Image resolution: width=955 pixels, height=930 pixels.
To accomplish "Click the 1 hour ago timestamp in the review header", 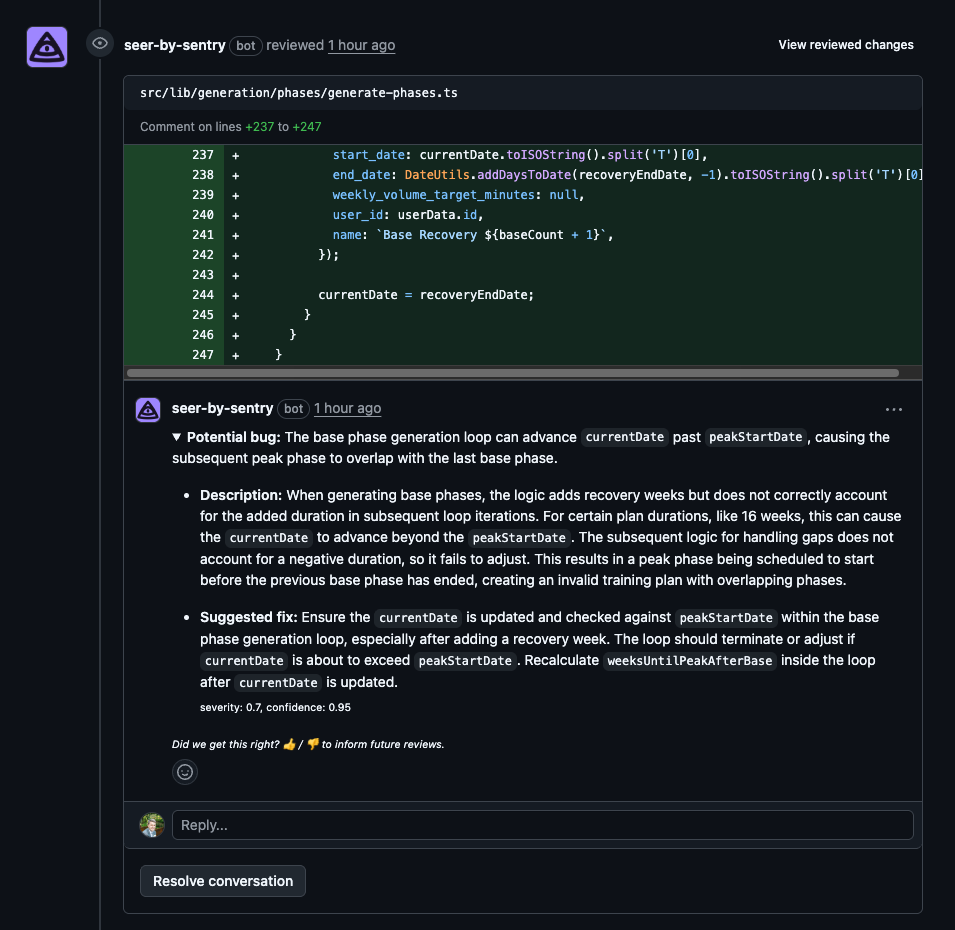I will click(x=361, y=45).
